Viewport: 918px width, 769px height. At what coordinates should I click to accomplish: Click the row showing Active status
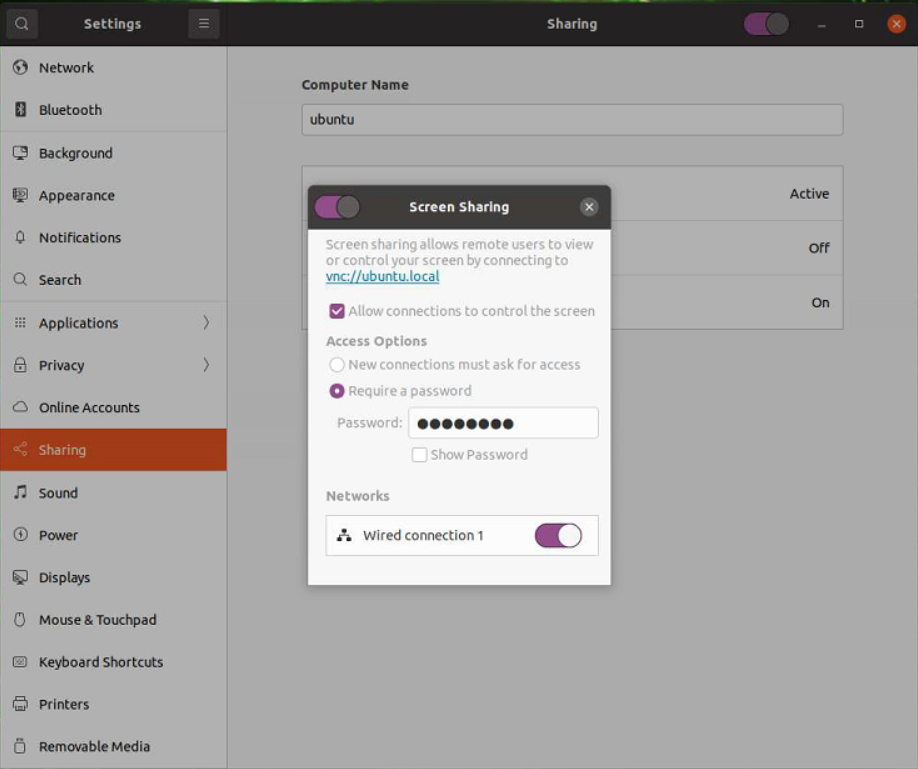click(x=573, y=194)
